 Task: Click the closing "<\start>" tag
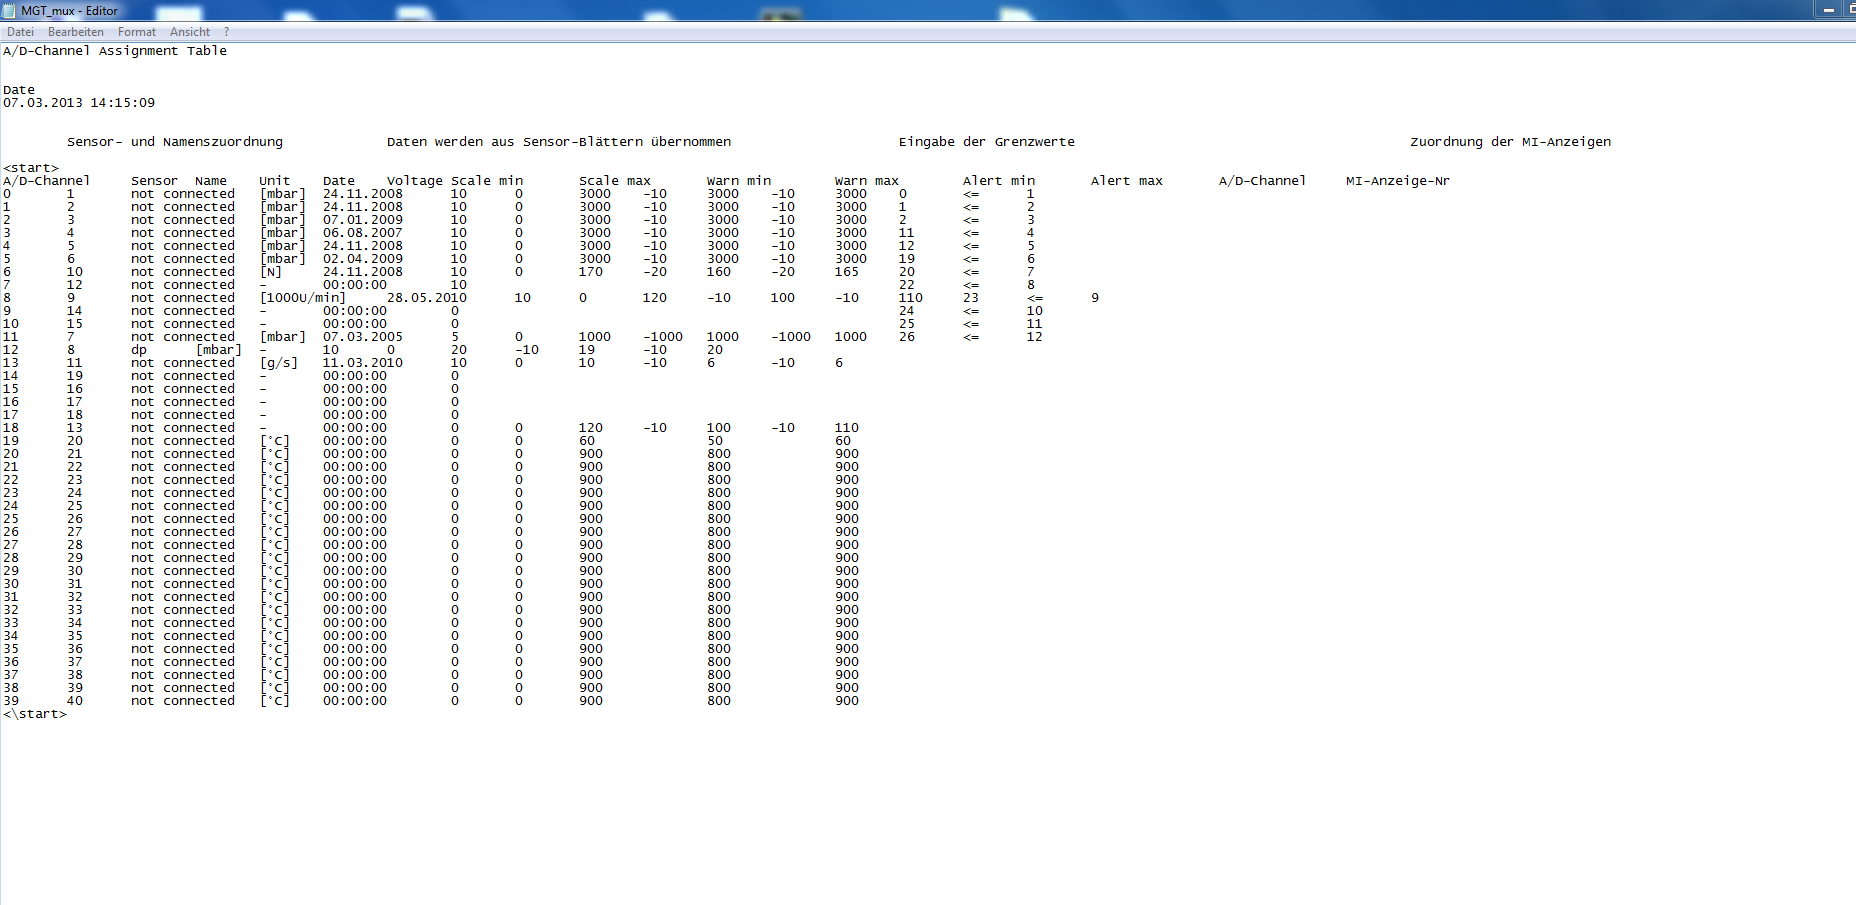pos(35,714)
